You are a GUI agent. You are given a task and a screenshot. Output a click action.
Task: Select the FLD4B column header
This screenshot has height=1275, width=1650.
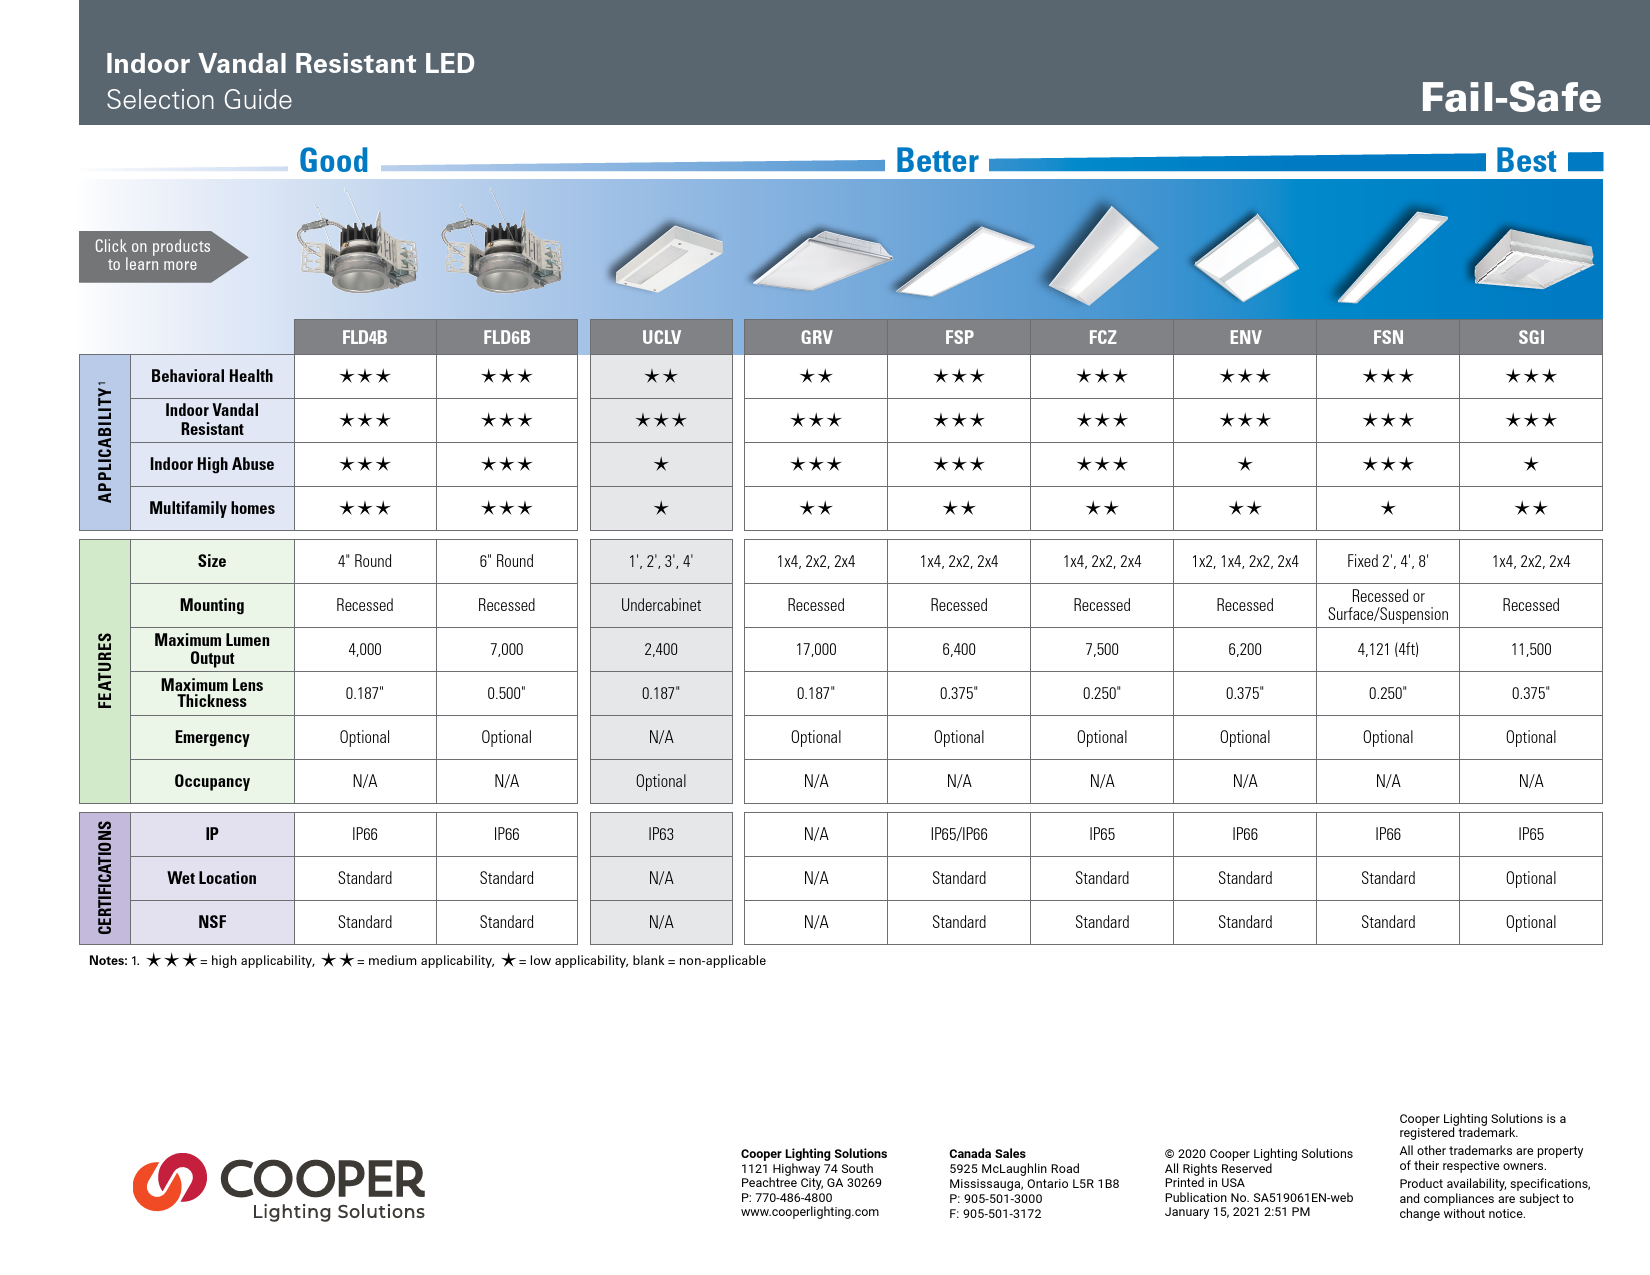pos(365,337)
